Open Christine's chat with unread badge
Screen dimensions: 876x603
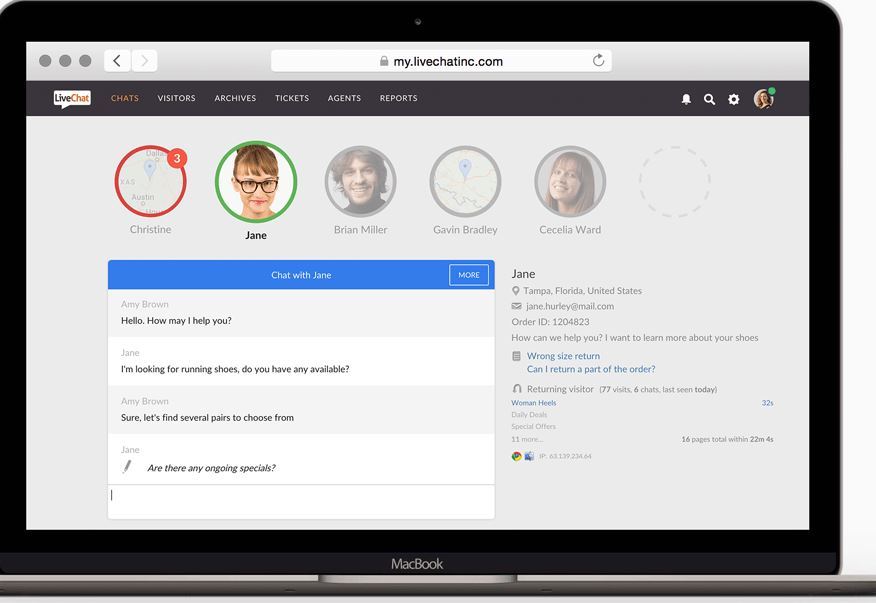pos(150,181)
